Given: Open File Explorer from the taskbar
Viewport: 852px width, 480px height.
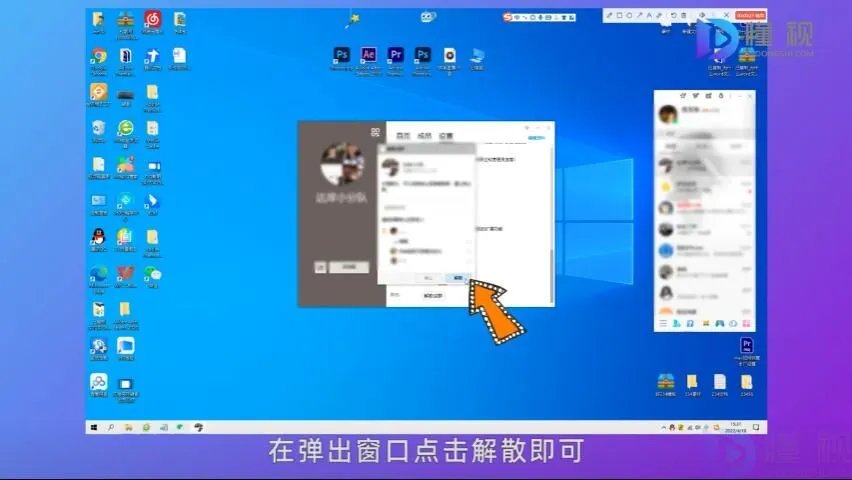Looking at the screenshot, I should pos(128,428).
